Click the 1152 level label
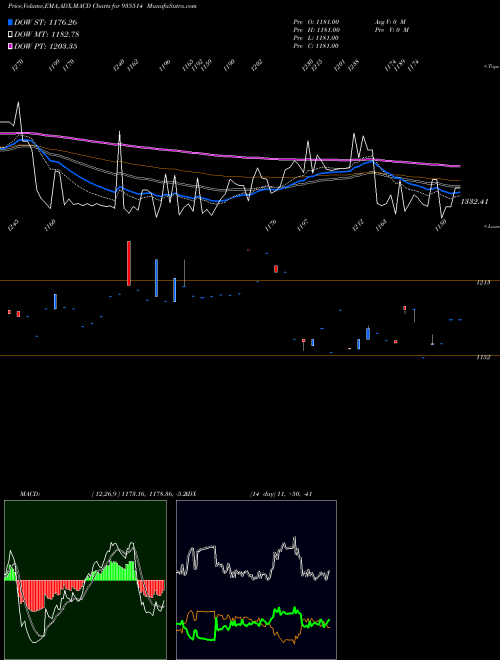This screenshot has width=500, height=660. [483, 357]
